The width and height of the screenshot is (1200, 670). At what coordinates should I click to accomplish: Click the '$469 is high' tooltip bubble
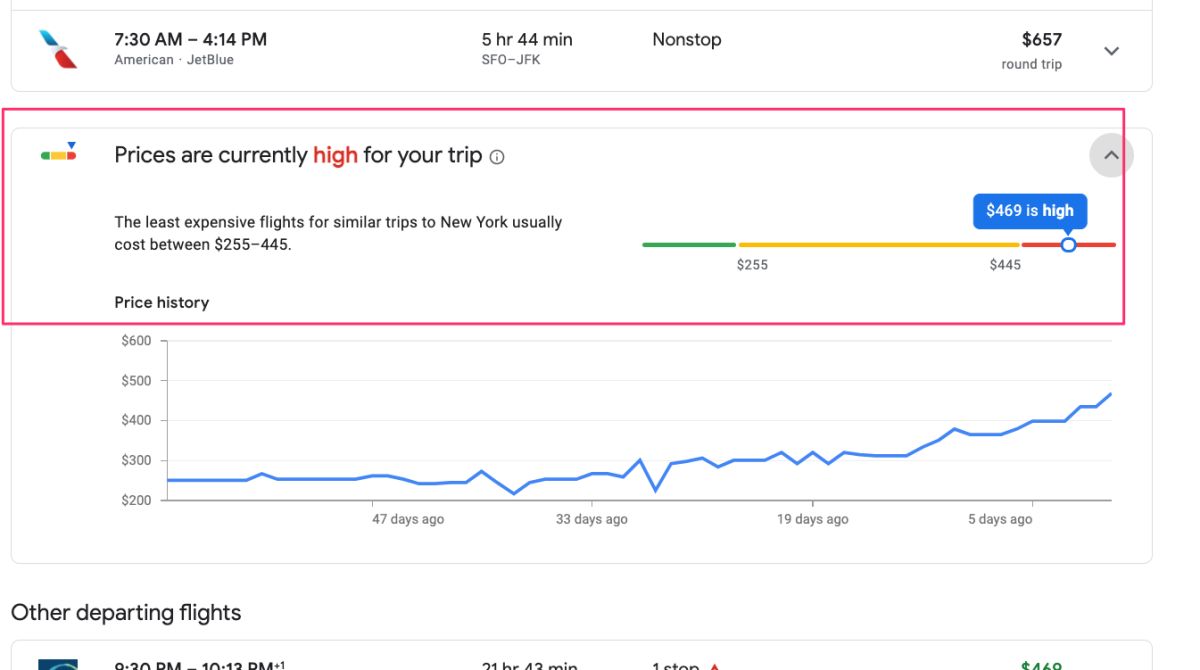click(1029, 211)
